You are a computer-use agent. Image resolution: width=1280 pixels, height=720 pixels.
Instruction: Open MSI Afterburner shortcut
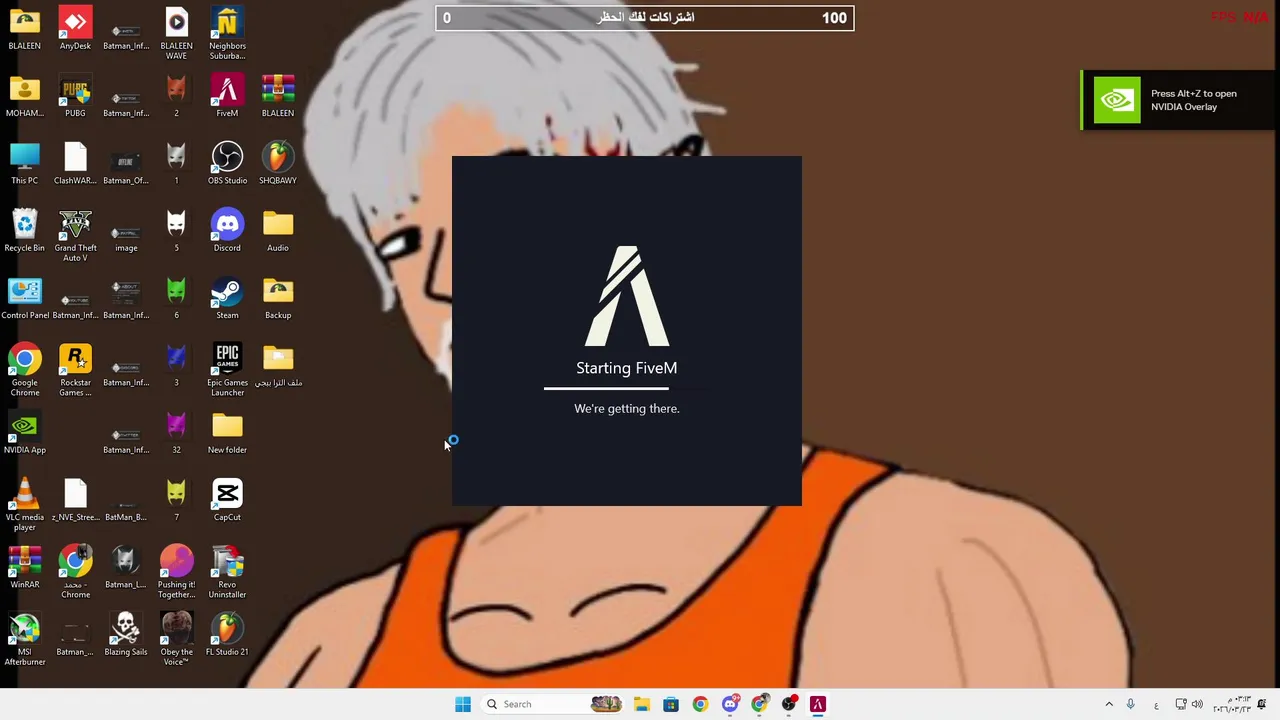[x=25, y=640]
